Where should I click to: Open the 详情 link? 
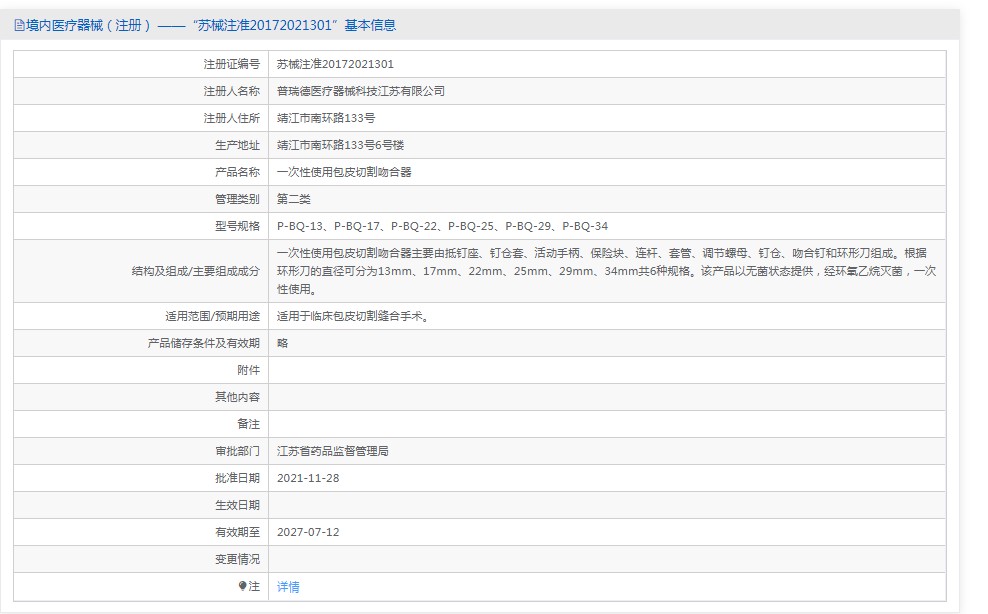pos(288,587)
